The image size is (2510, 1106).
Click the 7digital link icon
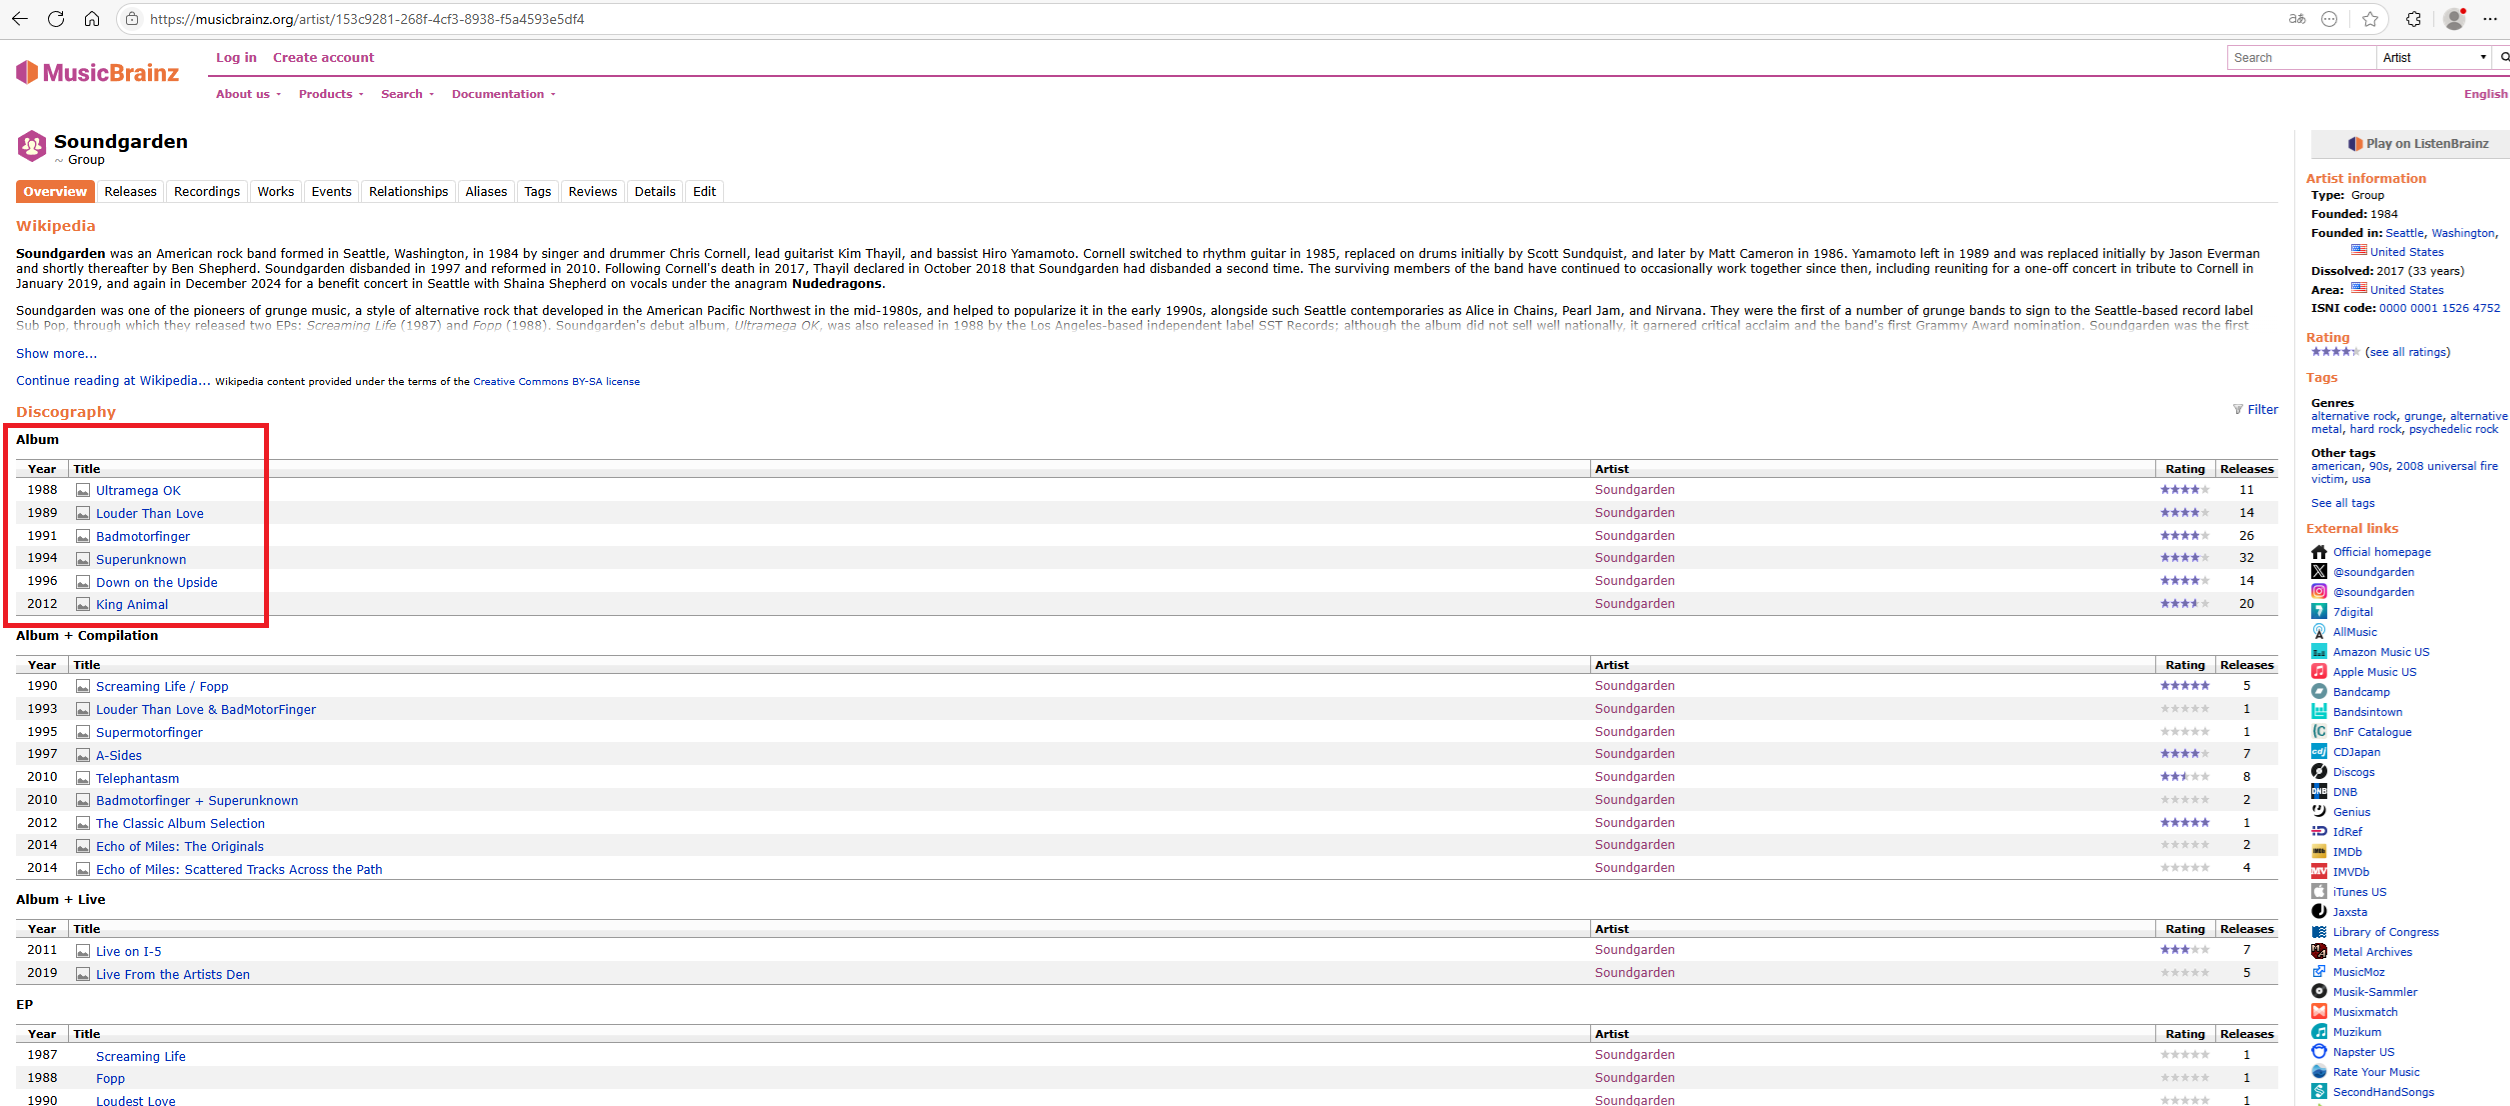click(x=2319, y=612)
